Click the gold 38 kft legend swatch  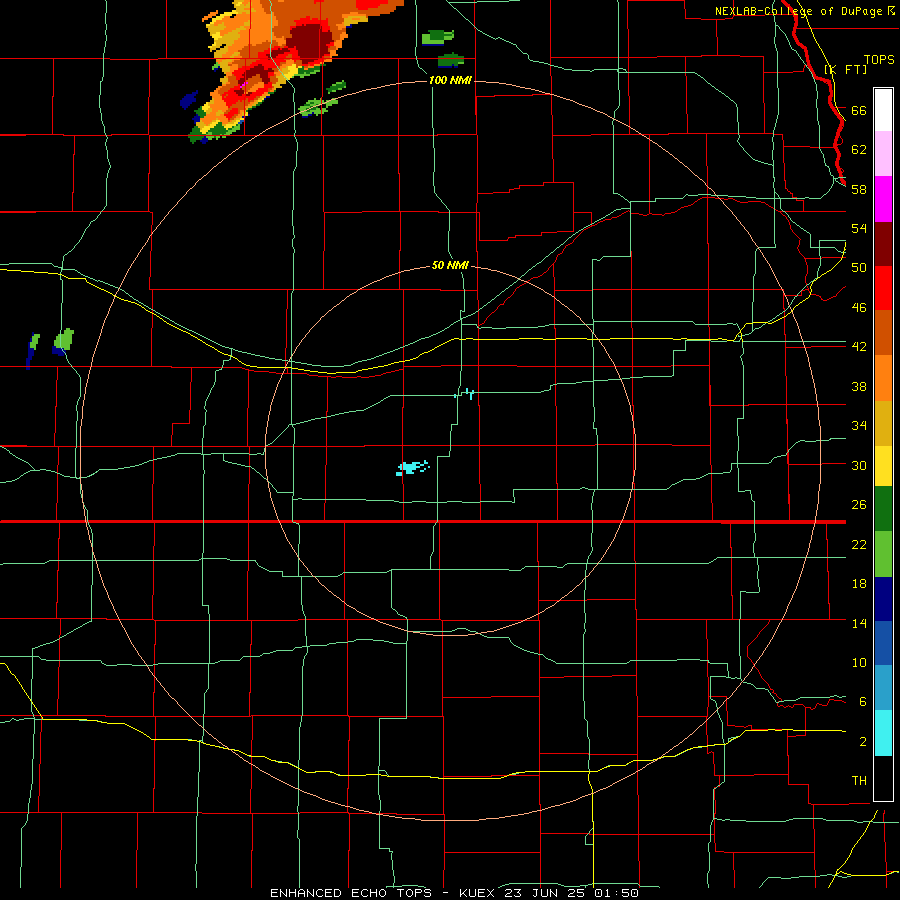point(883,423)
